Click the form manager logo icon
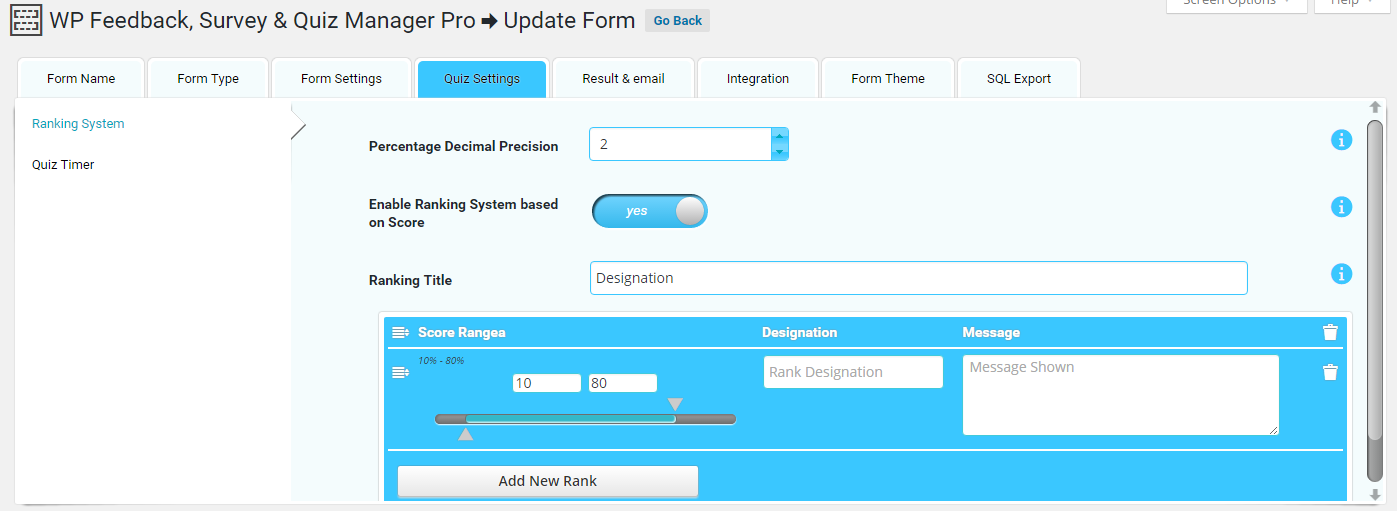Screen dimensions: 1397x511 26,20
